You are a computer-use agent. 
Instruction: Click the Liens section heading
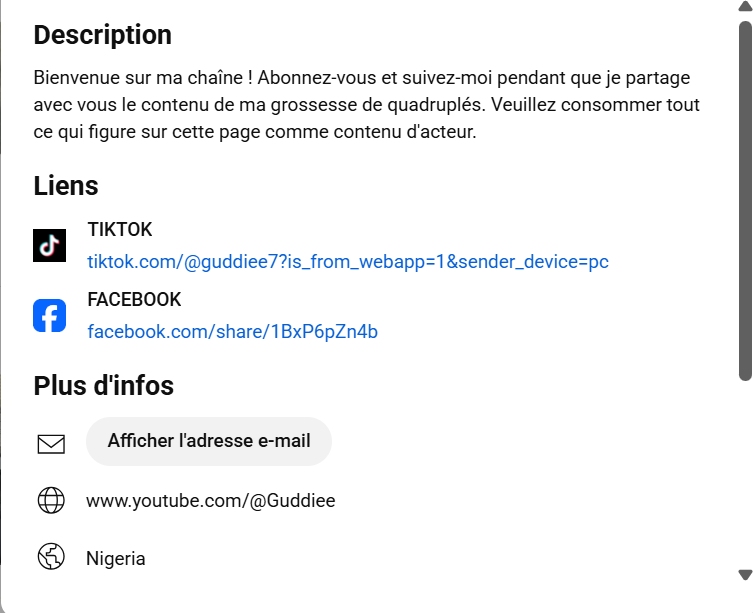(66, 185)
